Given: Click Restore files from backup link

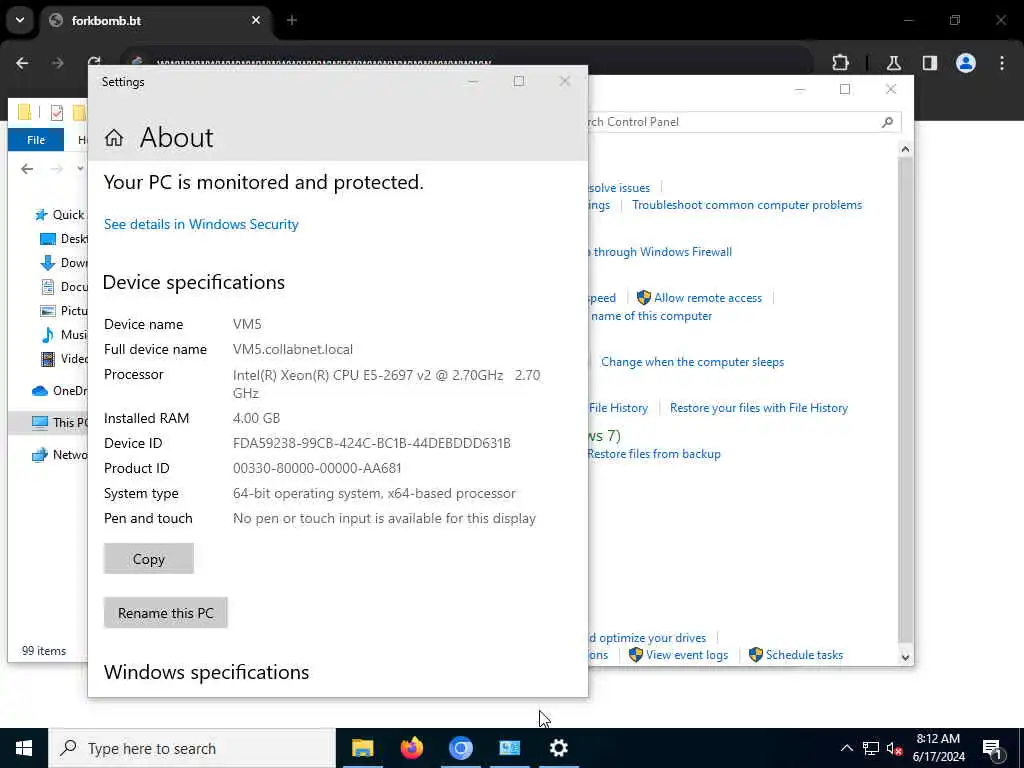Looking at the screenshot, I should 654,454.
